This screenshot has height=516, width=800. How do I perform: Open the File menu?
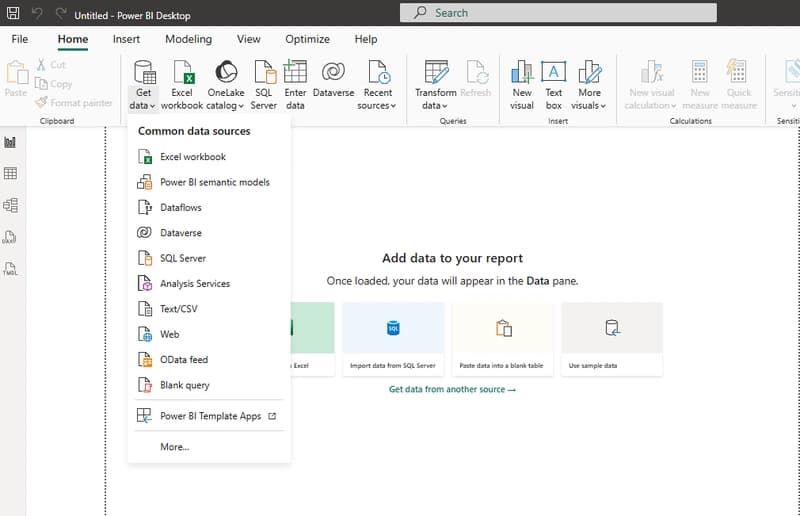coord(20,39)
